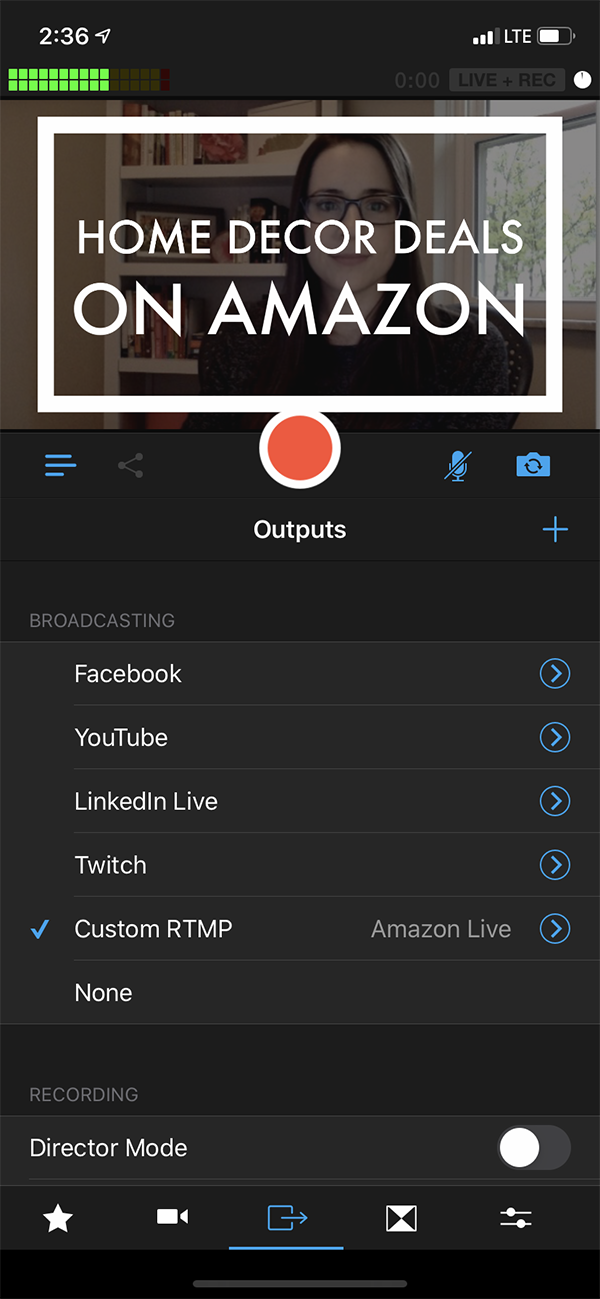This screenshot has width=600, height=1299.
Task: Tap the share icon
Action: 131,465
